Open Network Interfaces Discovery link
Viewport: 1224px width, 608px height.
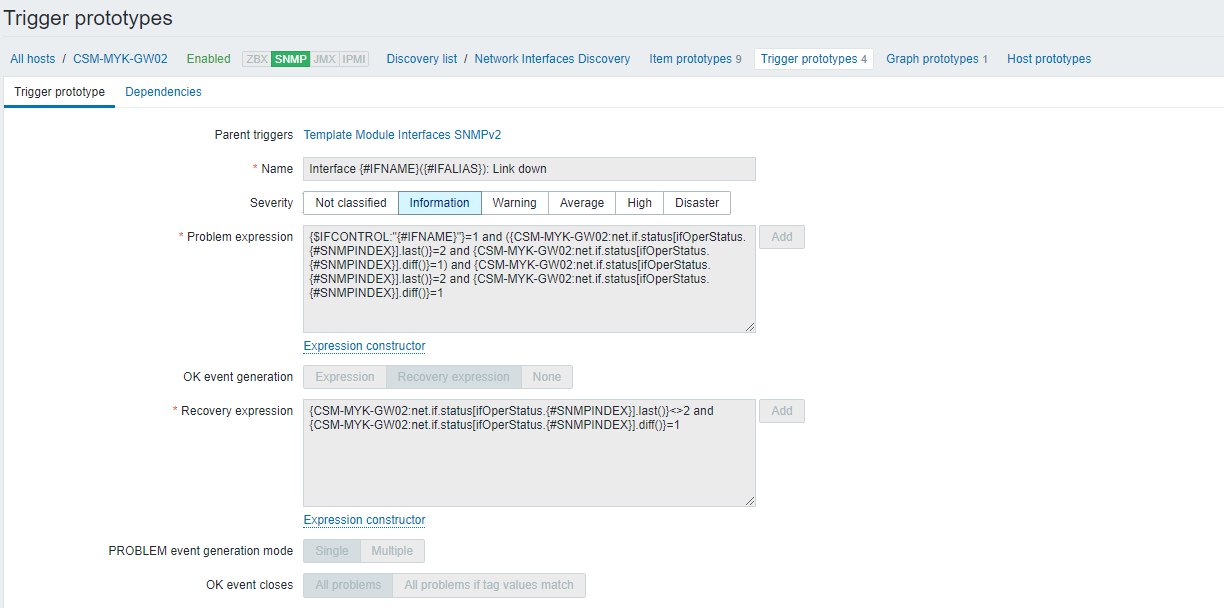[552, 59]
